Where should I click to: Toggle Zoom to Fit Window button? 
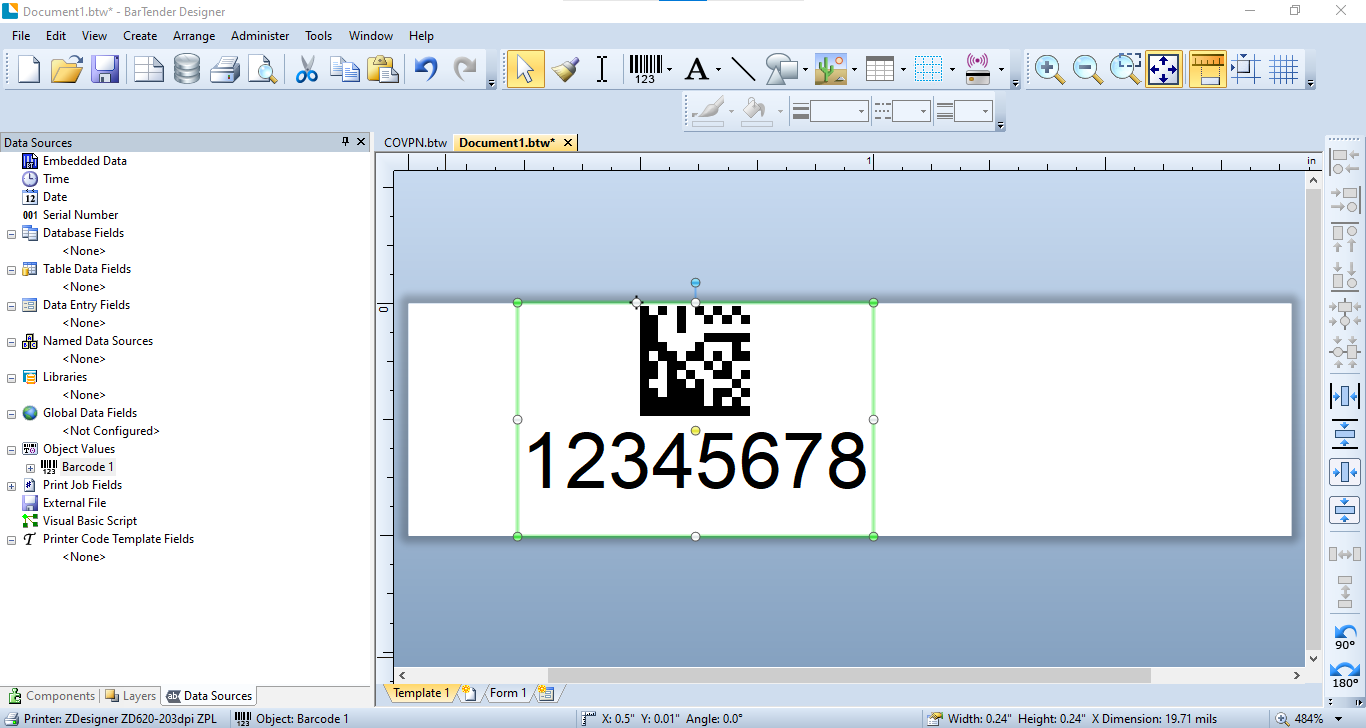(1164, 69)
